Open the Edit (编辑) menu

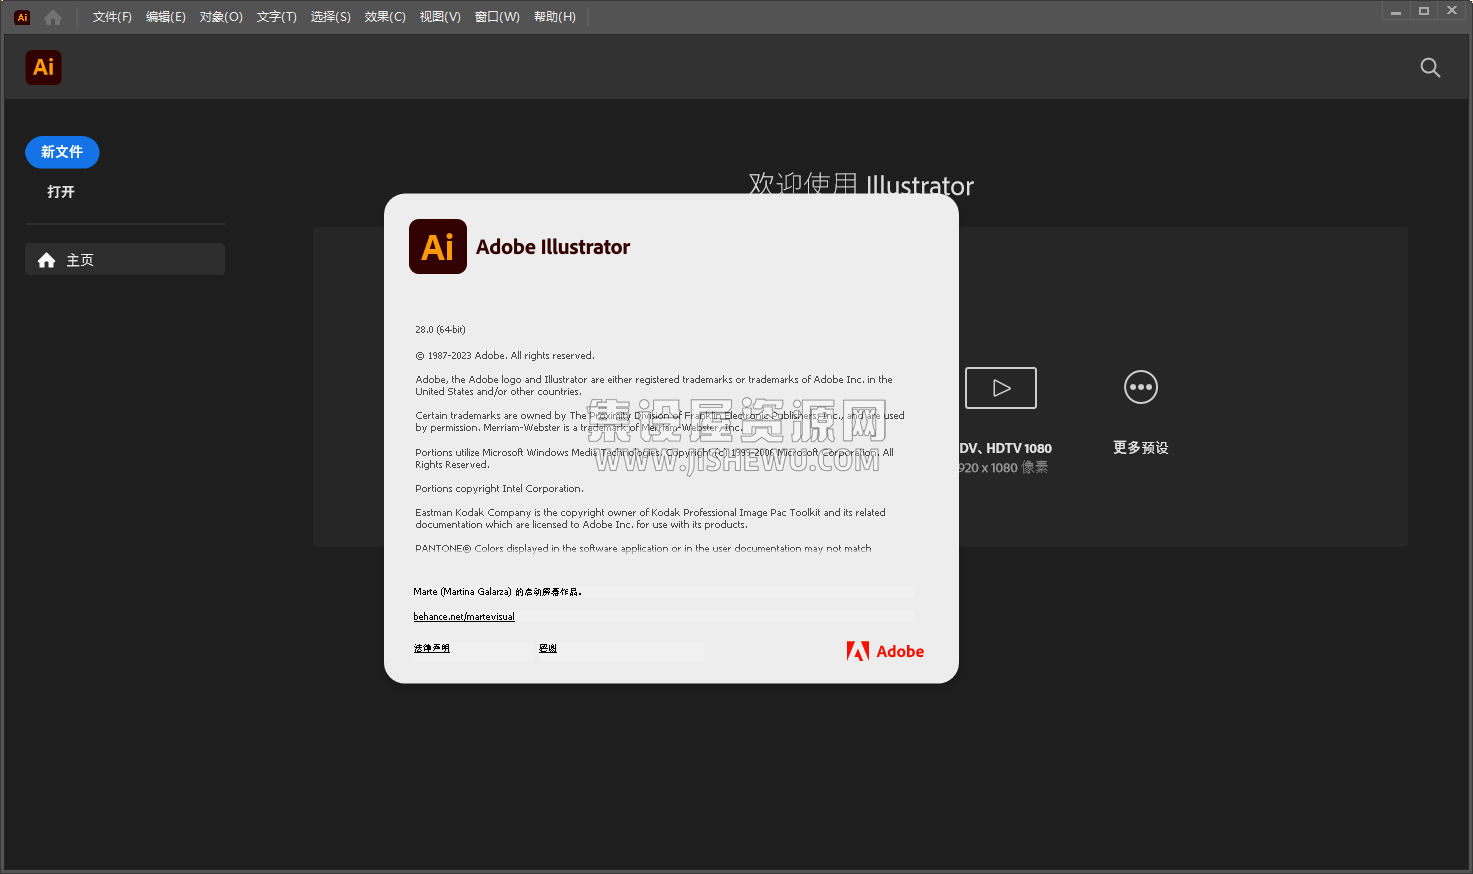click(166, 17)
